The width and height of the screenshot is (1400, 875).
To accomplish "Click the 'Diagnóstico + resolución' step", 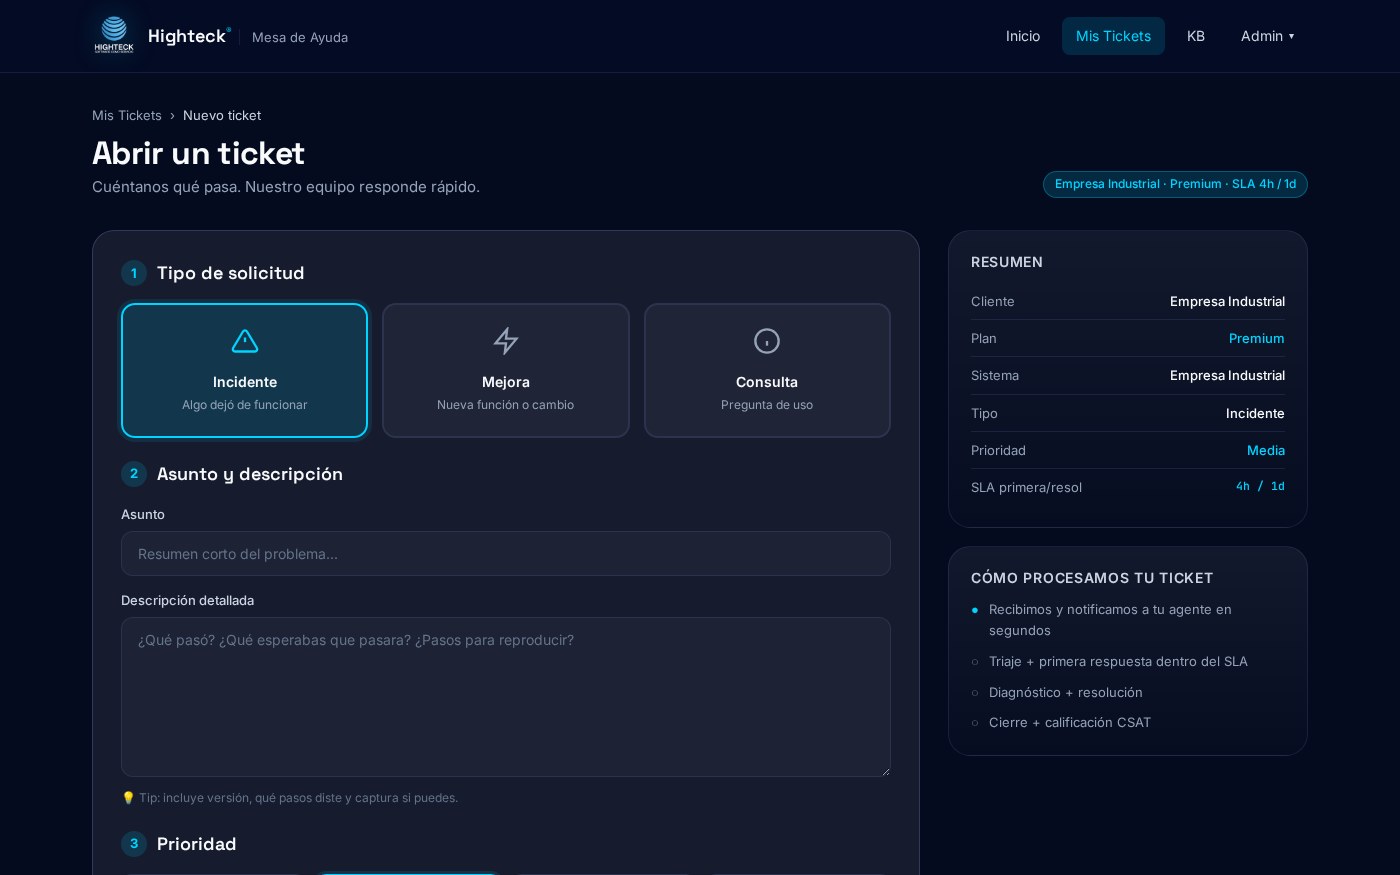I will coord(1065,692).
